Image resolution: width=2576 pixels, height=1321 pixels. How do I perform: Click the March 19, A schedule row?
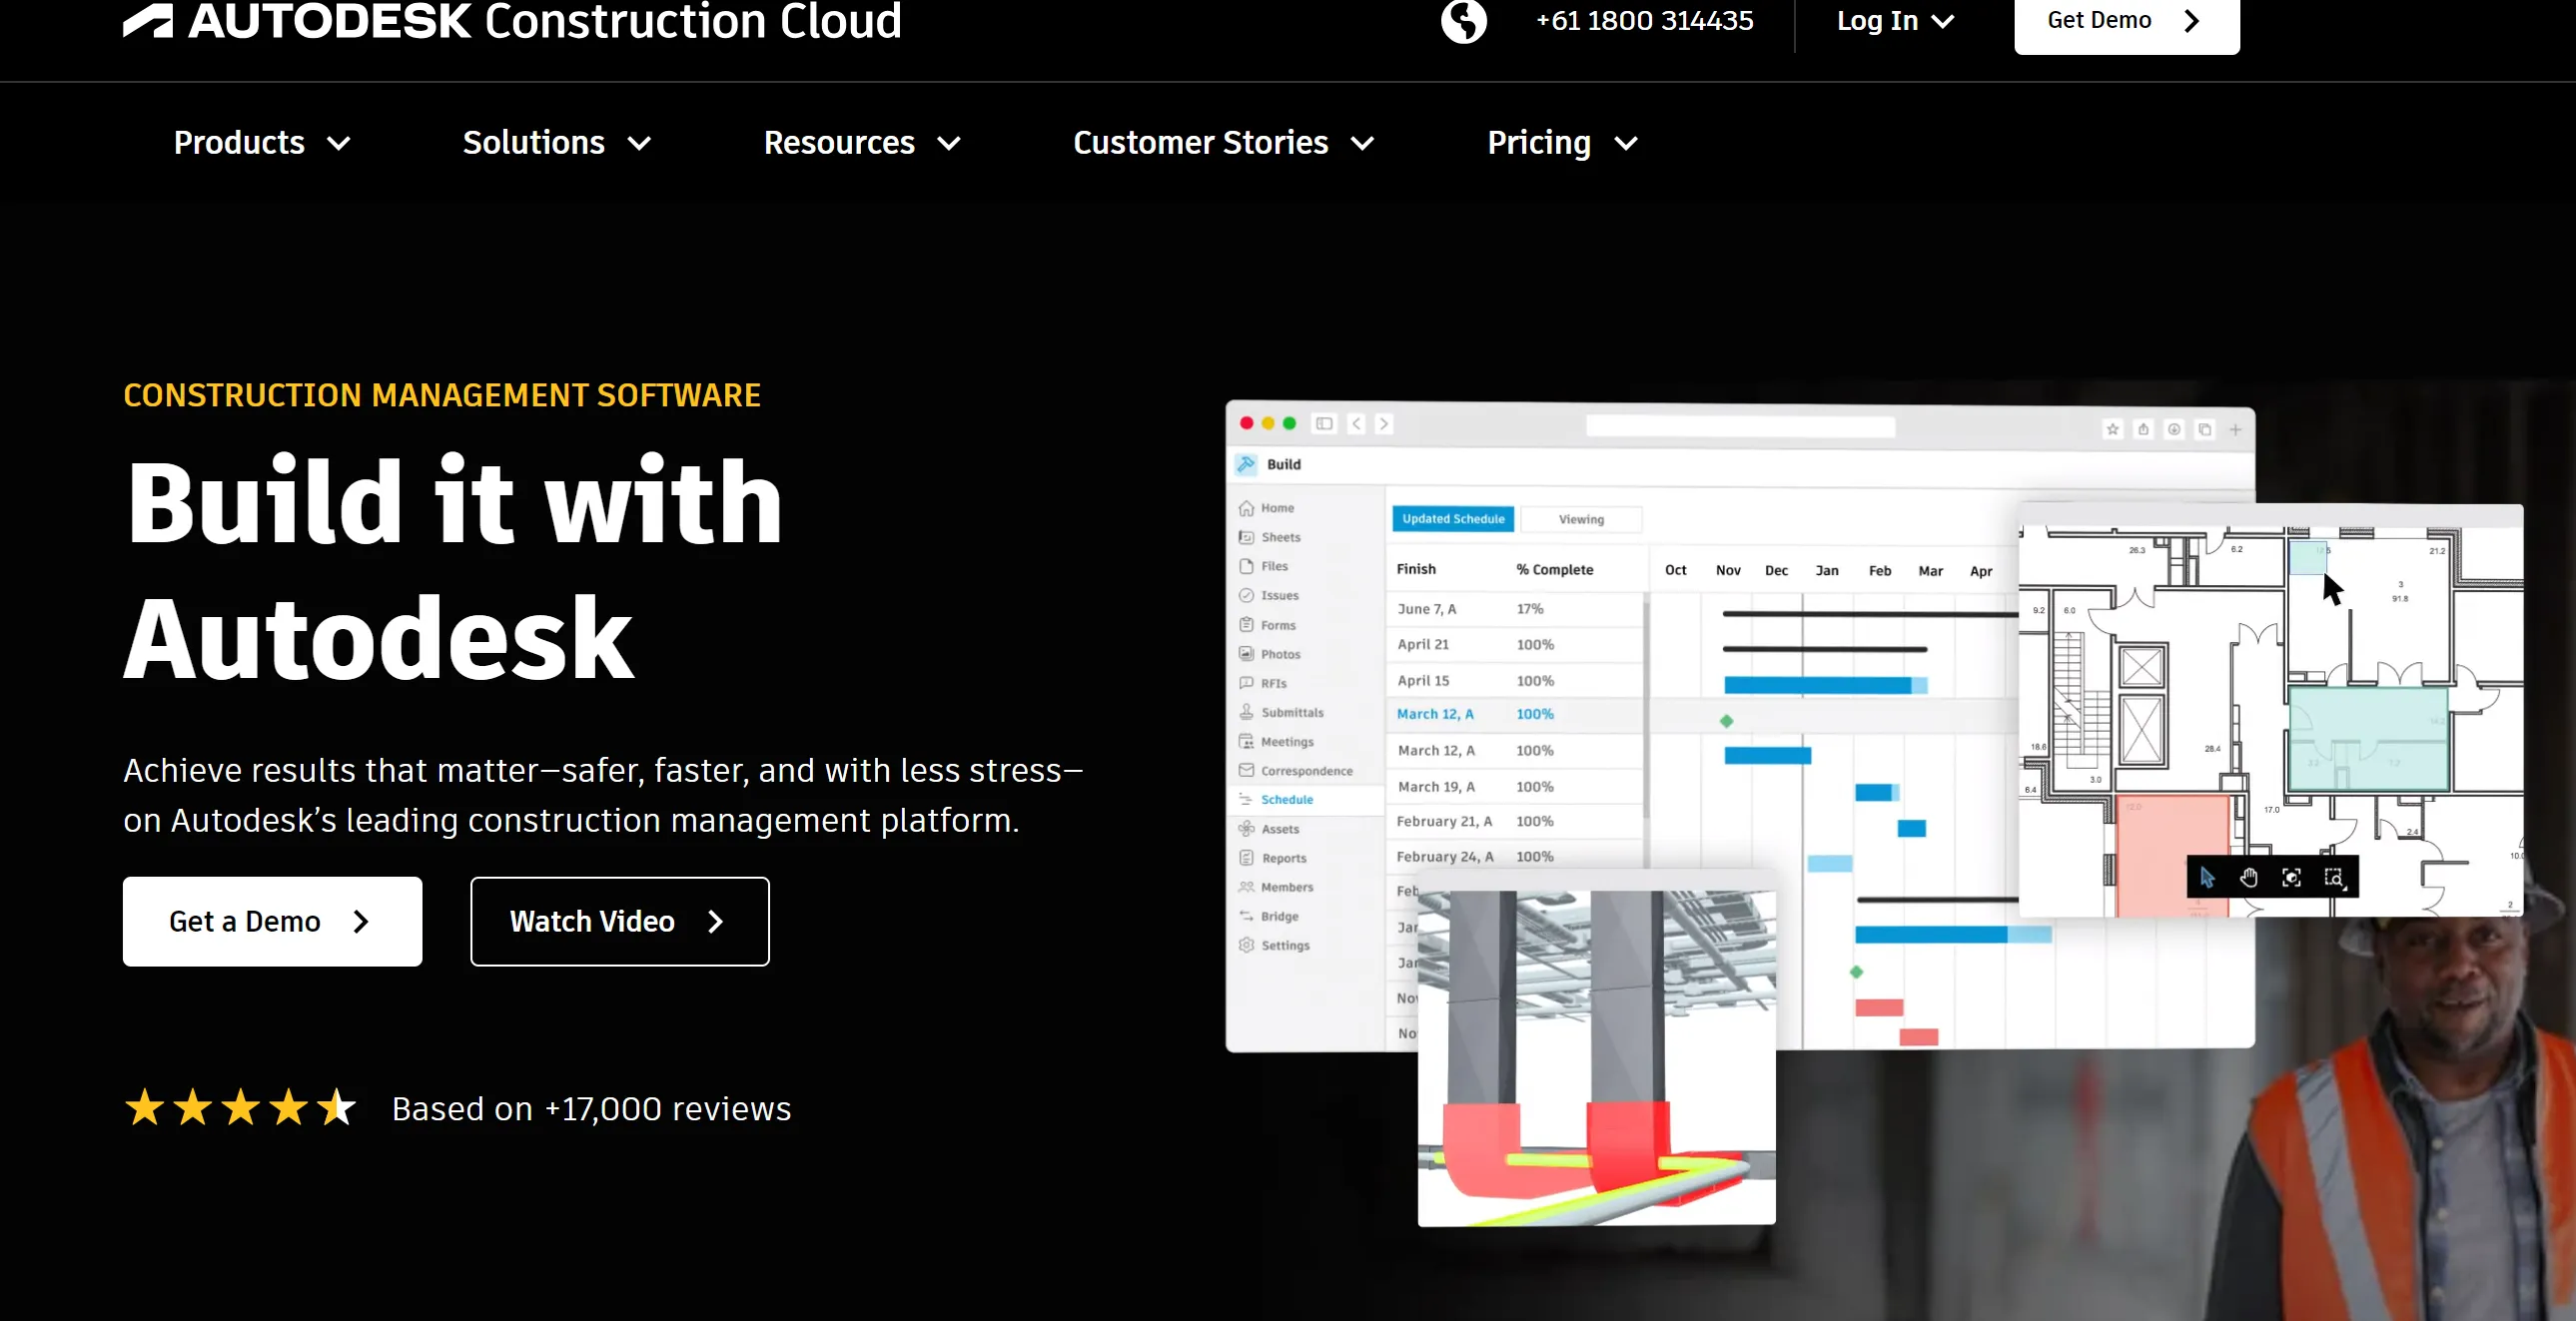[1515, 787]
